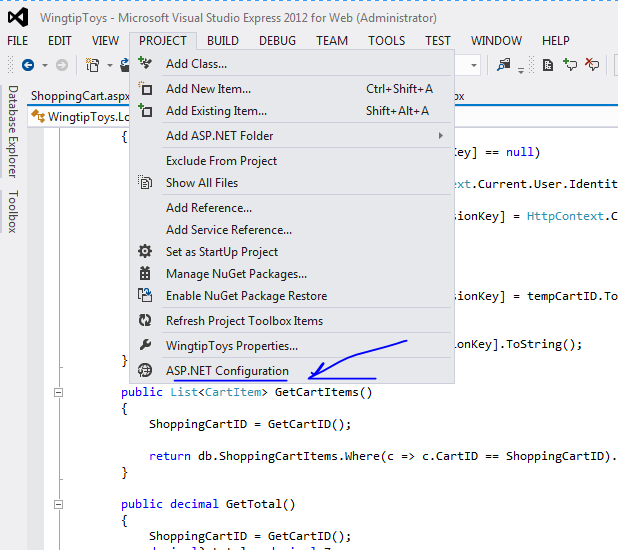Viewport: 618px width, 550px height.
Task: Close the open PROJECT menu
Action: (x=163, y=41)
